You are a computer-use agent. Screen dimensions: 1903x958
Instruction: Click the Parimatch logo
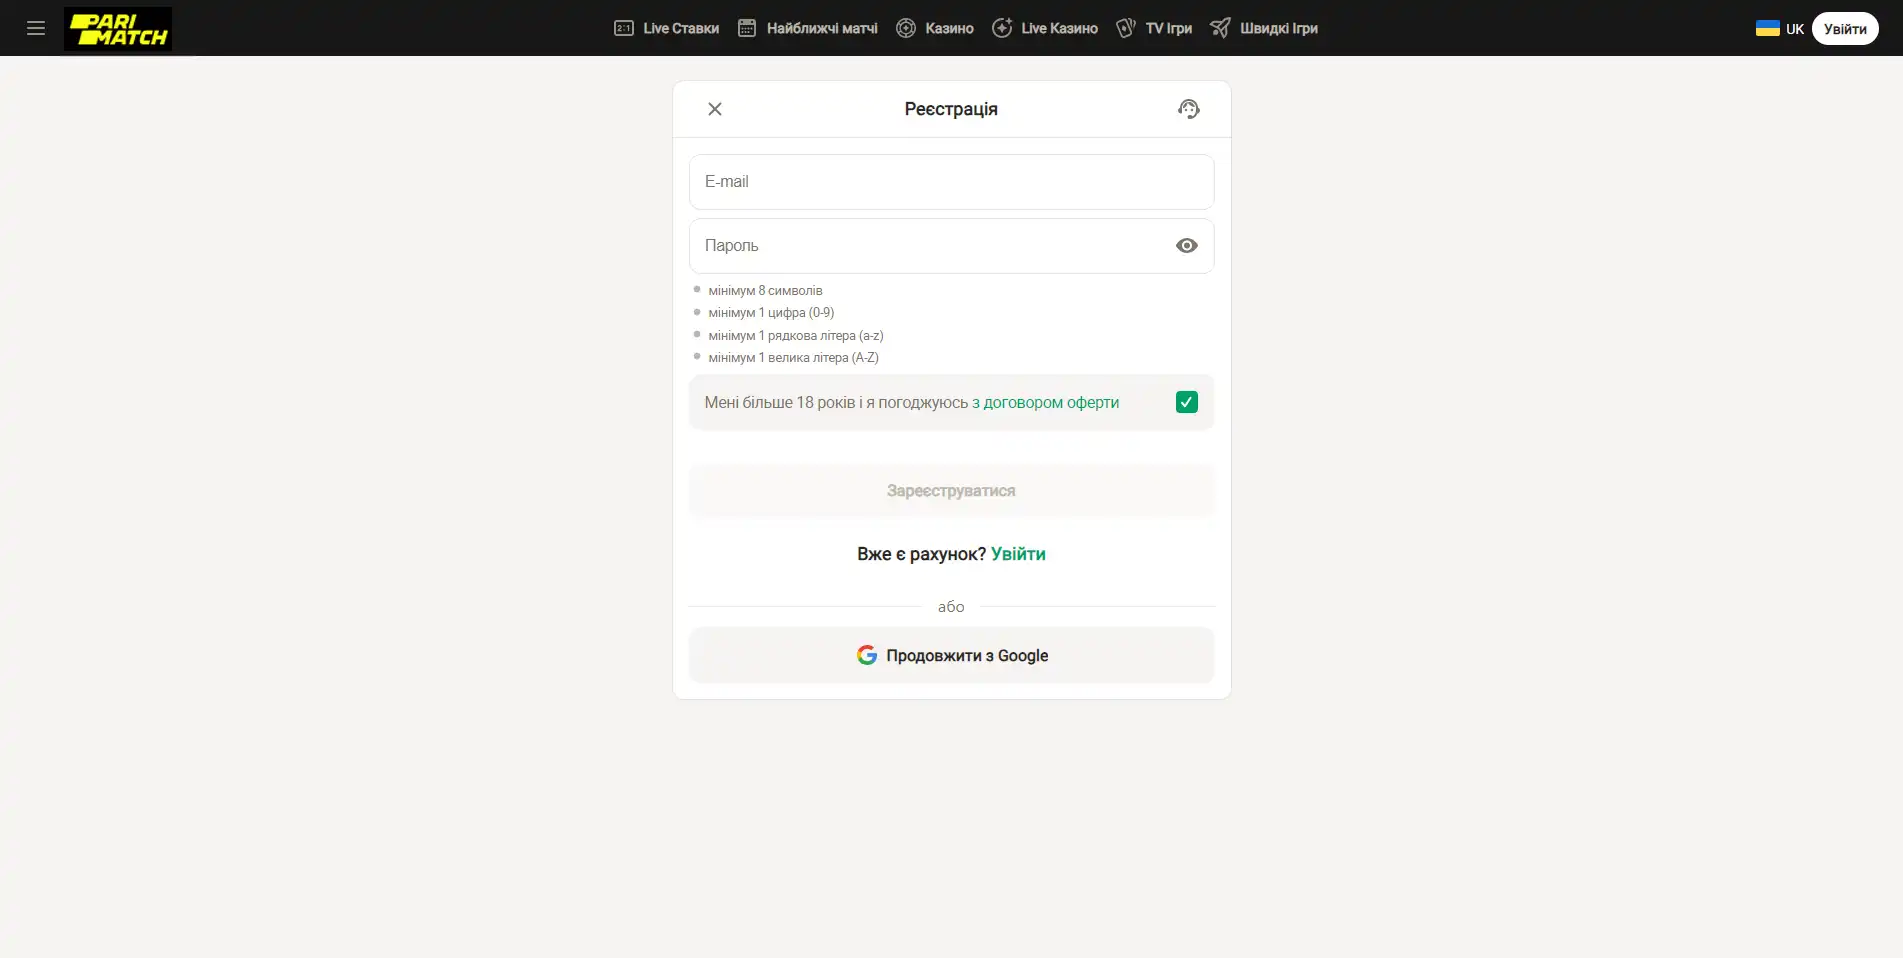[x=118, y=29]
